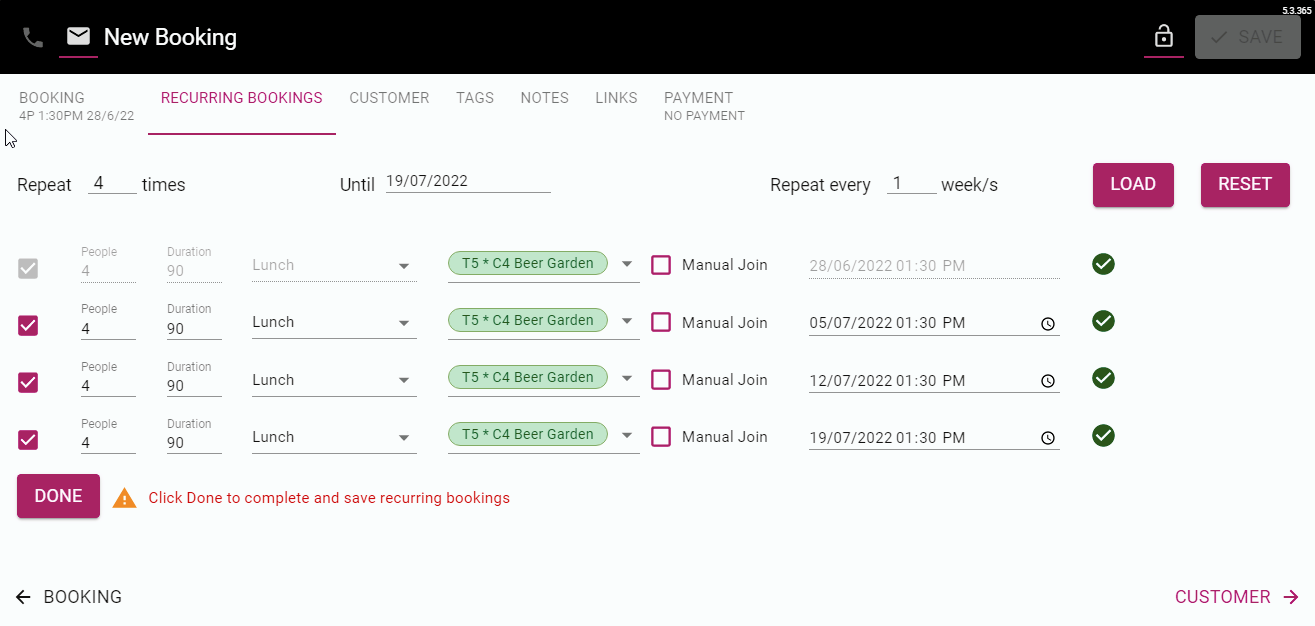Click the warning triangle beside the Done button

coord(124,496)
